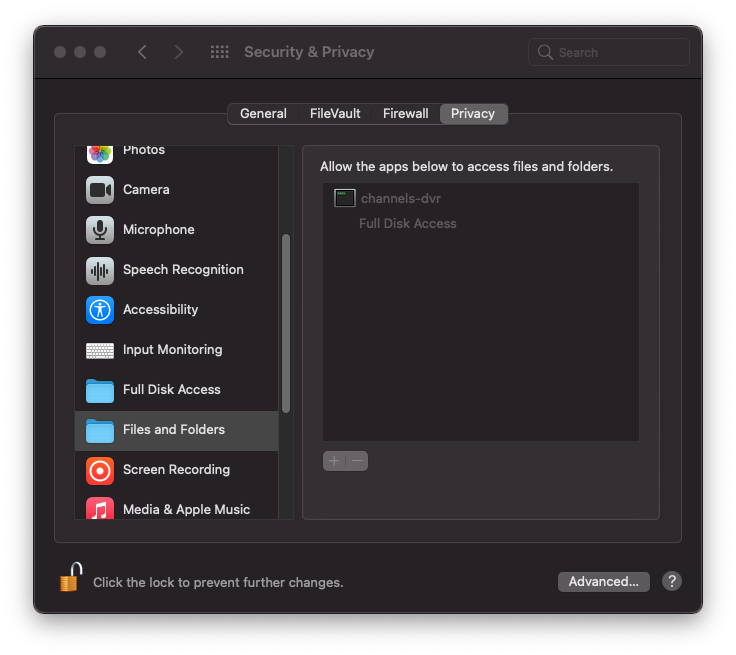Select the channels-dvr app entry

[400, 199]
